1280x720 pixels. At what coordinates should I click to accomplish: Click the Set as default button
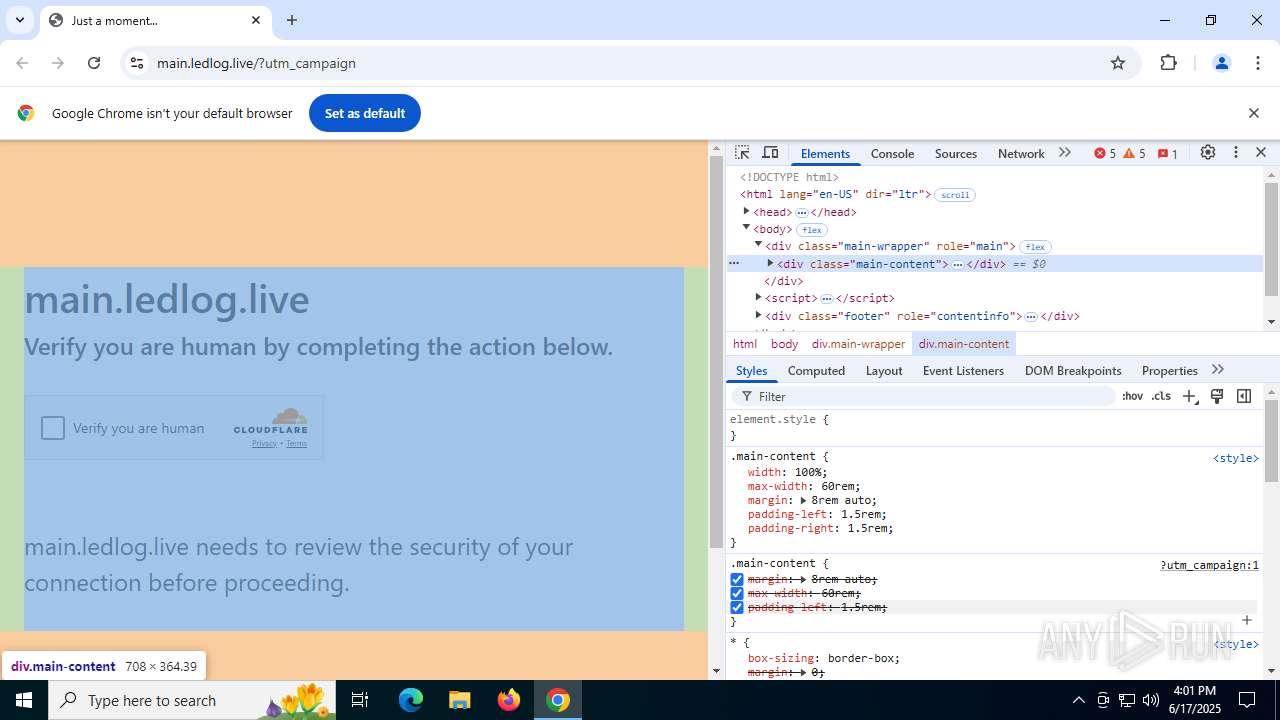[x=365, y=113]
